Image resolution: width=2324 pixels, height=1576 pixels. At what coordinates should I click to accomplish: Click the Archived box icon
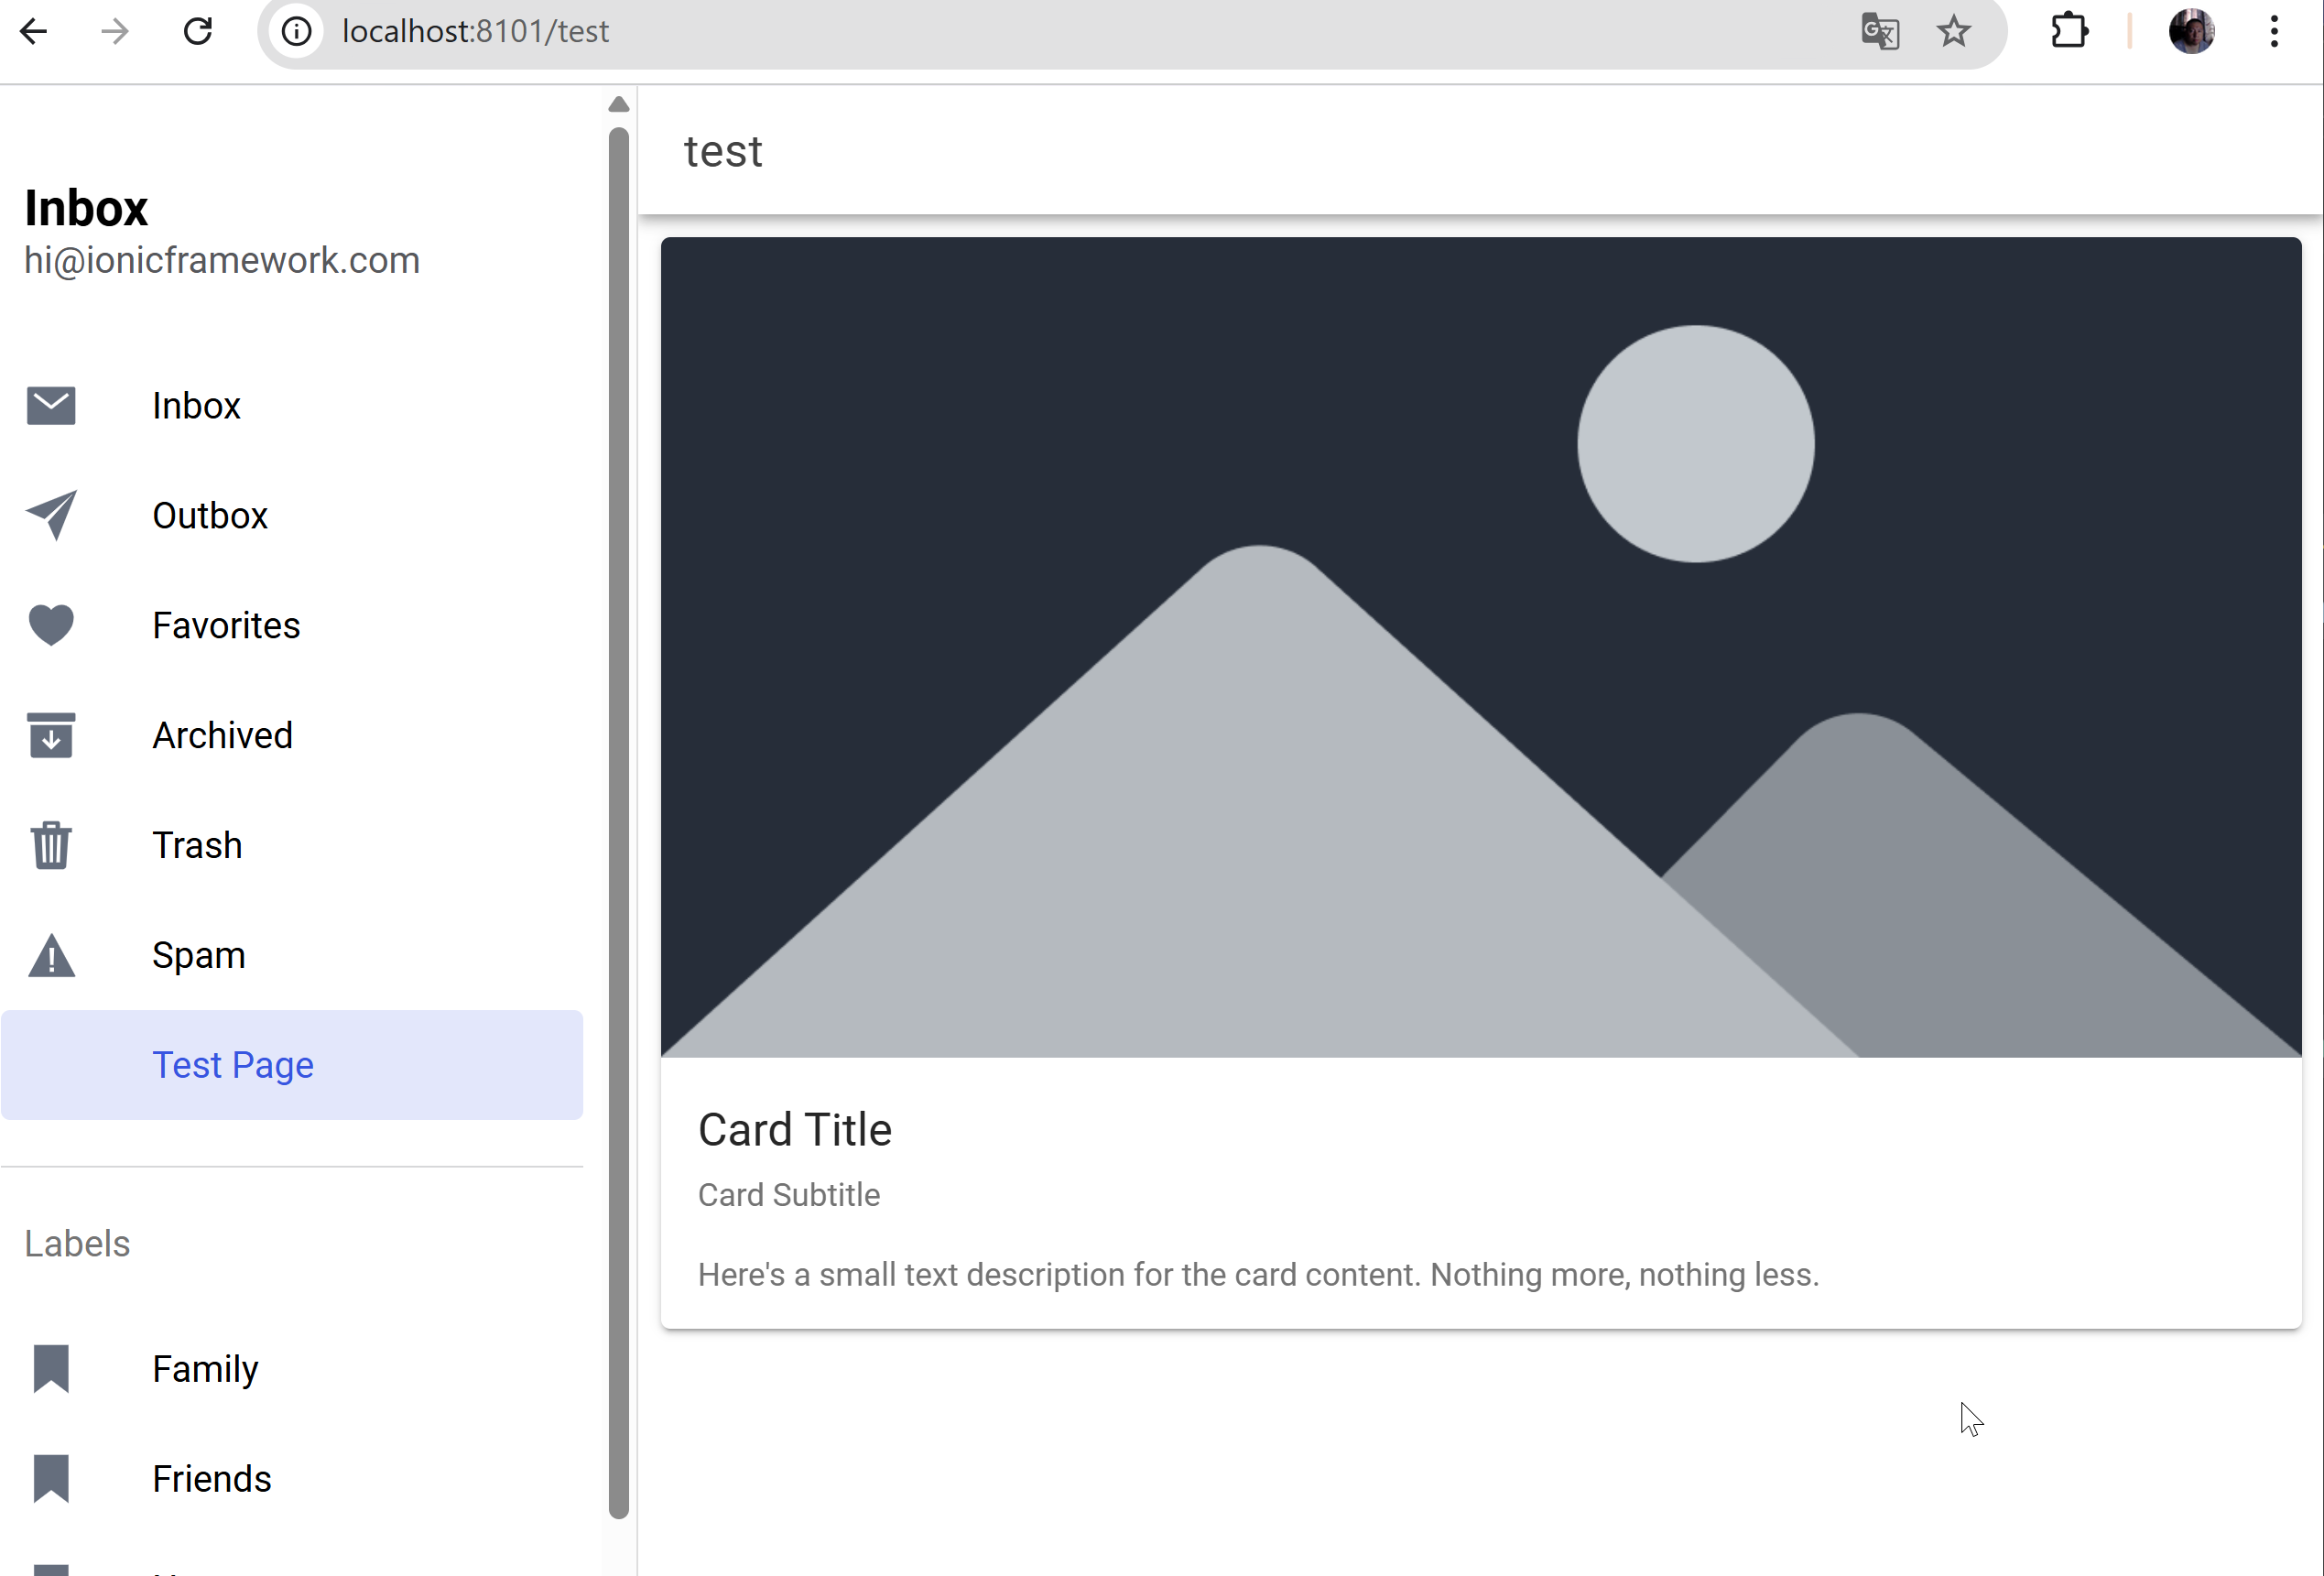(51, 735)
